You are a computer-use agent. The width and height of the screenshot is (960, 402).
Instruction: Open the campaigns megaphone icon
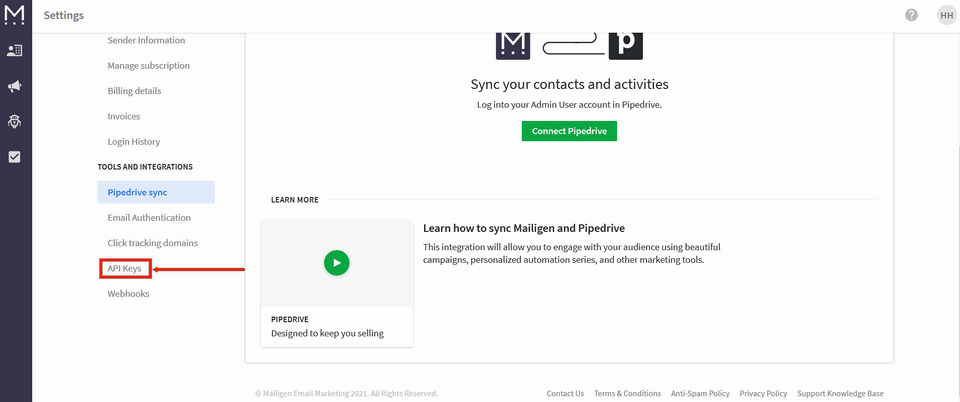tap(15, 86)
